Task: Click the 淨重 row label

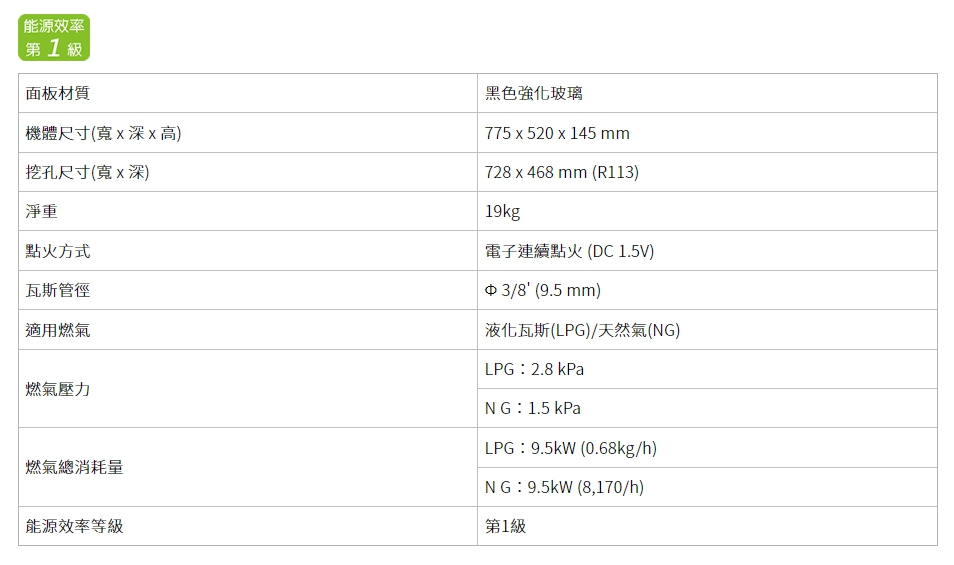Action: [x=42, y=212]
